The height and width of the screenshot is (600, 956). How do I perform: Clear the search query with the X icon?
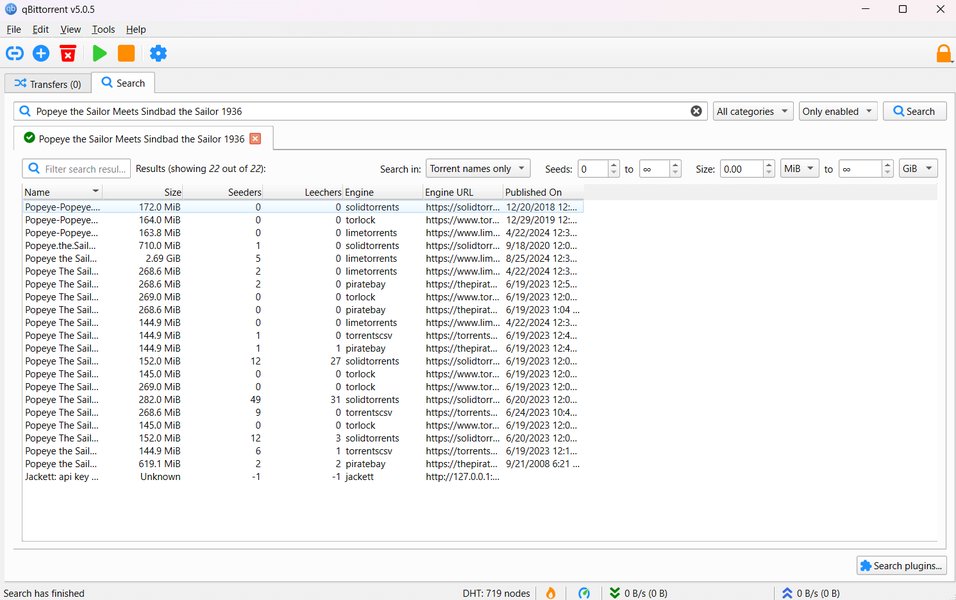[x=696, y=111]
